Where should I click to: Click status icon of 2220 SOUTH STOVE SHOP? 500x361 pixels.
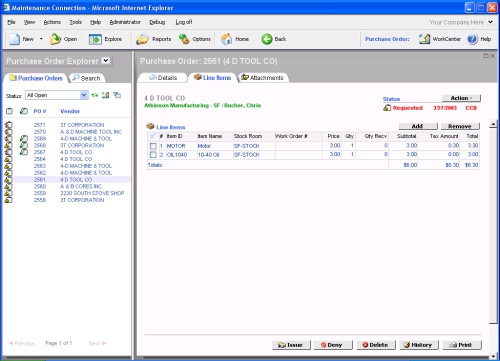[x=9, y=193]
